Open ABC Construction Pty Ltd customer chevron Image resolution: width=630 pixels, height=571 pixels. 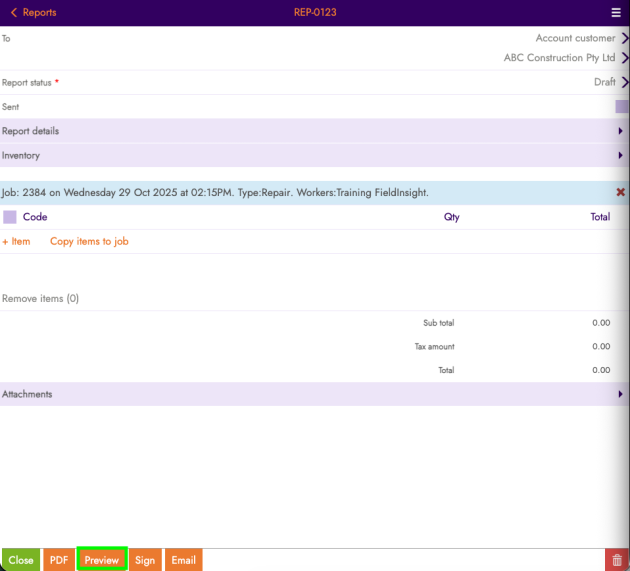click(624, 58)
